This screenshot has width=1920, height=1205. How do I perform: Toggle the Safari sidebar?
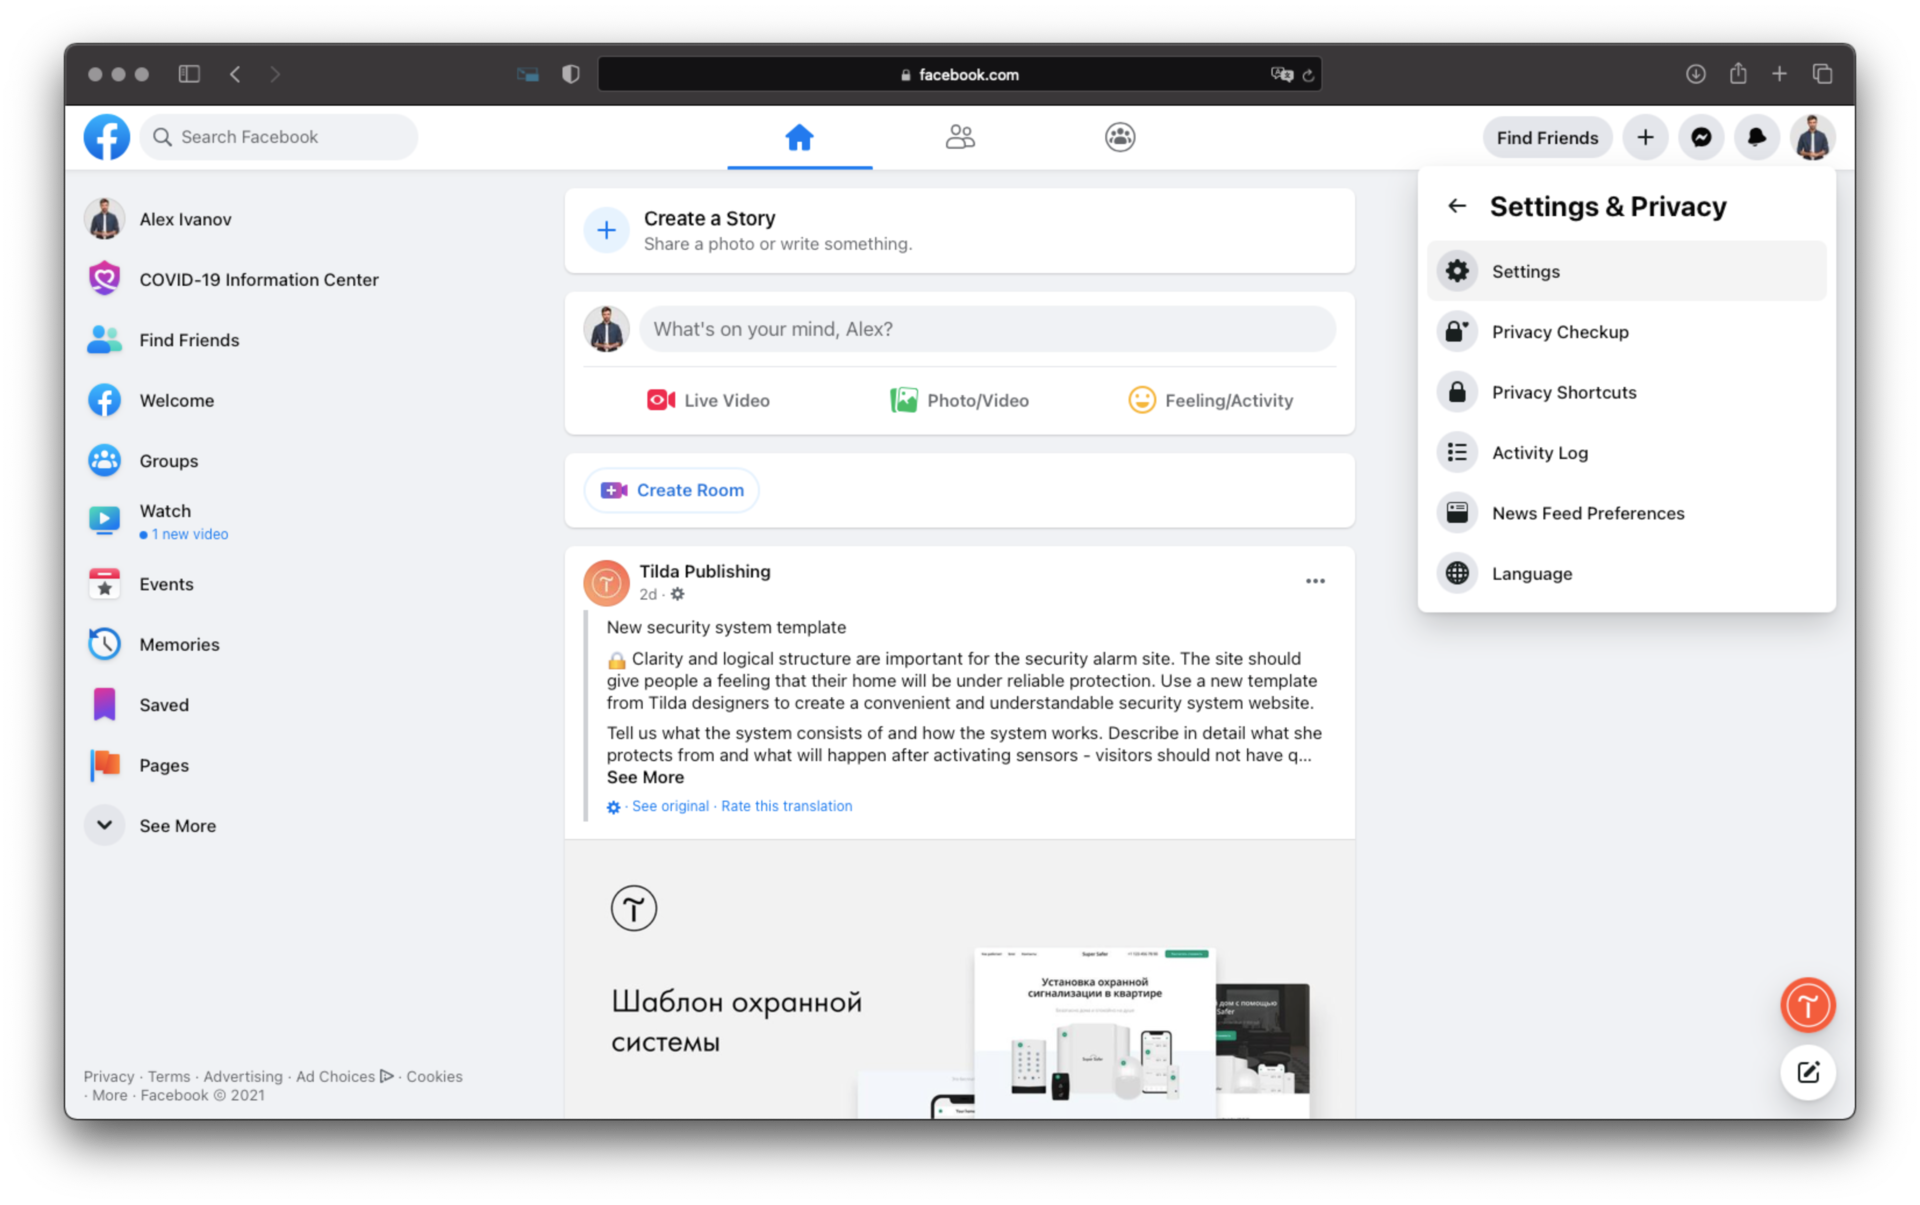189,74
